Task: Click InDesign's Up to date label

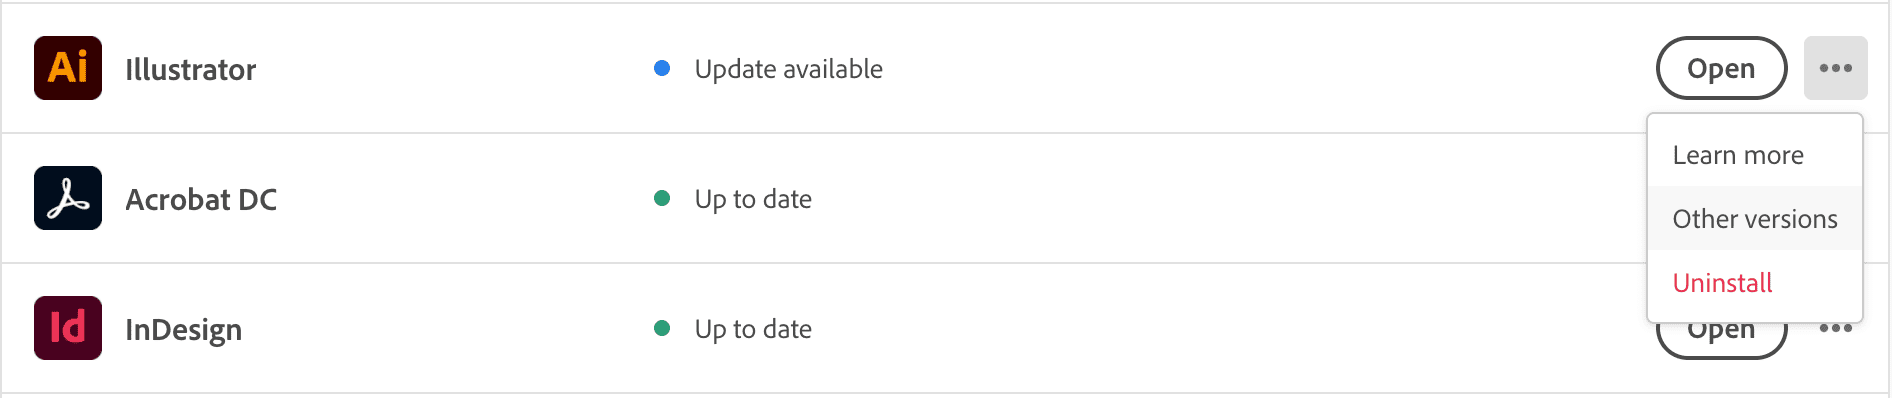Action: 753,329
